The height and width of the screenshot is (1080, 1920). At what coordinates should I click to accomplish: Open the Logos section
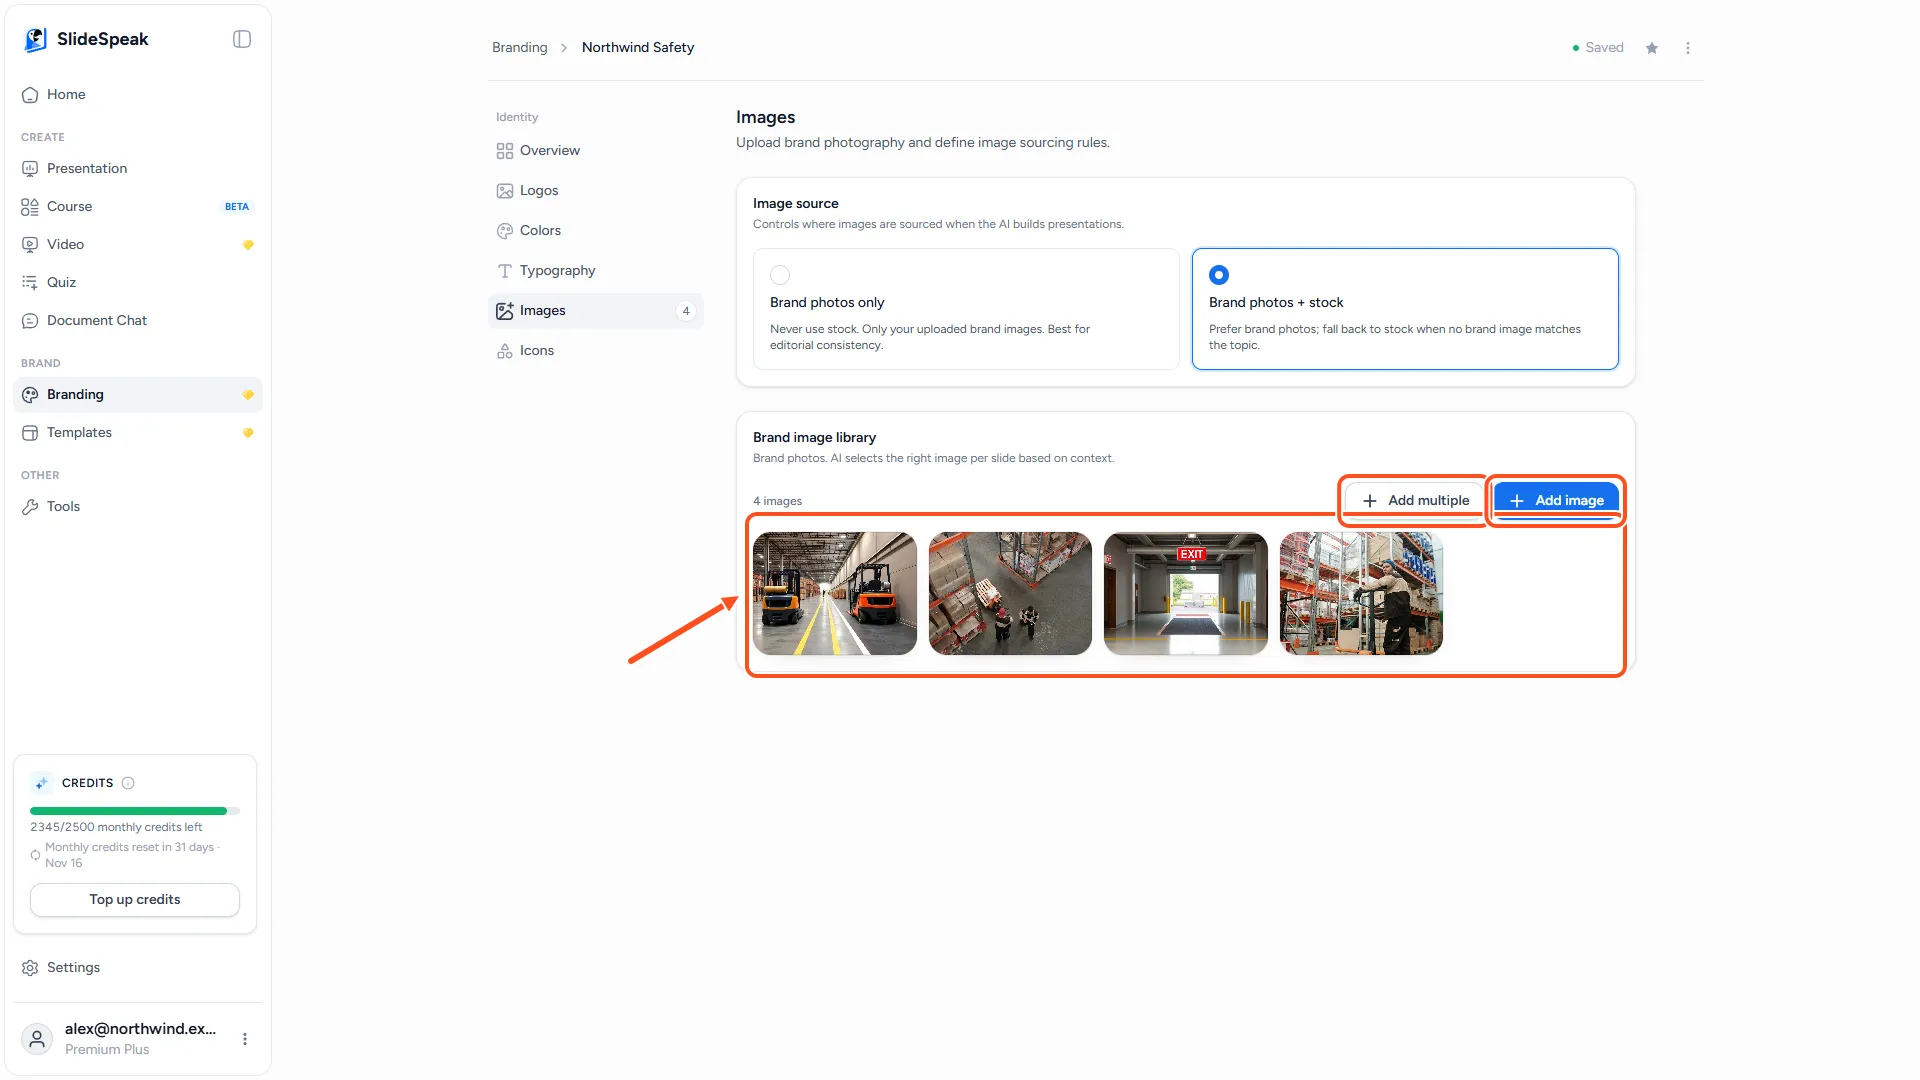(x=596, y=190)
